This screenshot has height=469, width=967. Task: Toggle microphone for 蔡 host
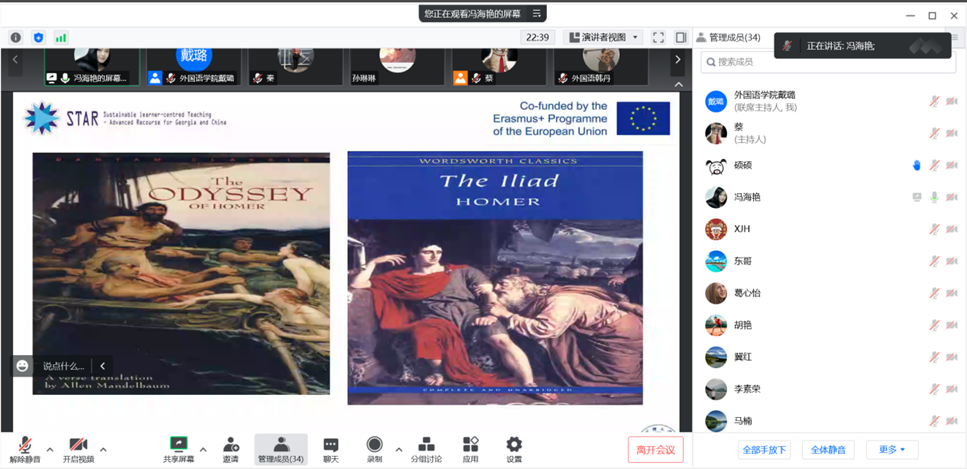click(934, 133)
